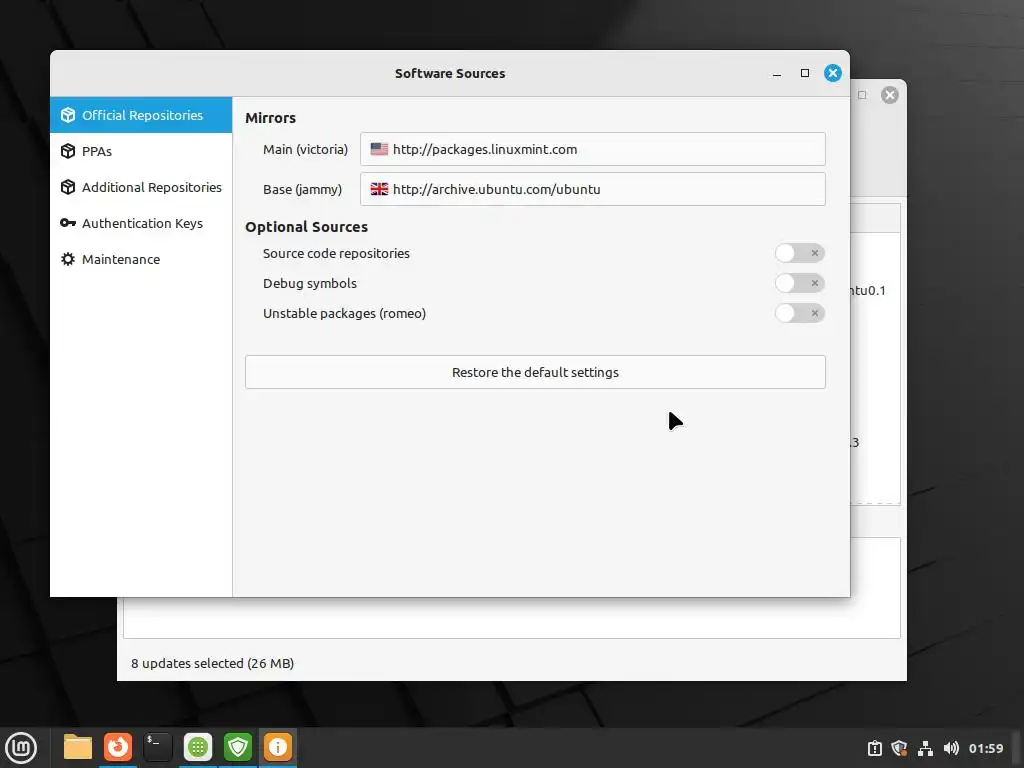Click the UK flag in Base mirror
Image resolution: width=1024 pixels, height=768 pixels.
coord(379,189)
